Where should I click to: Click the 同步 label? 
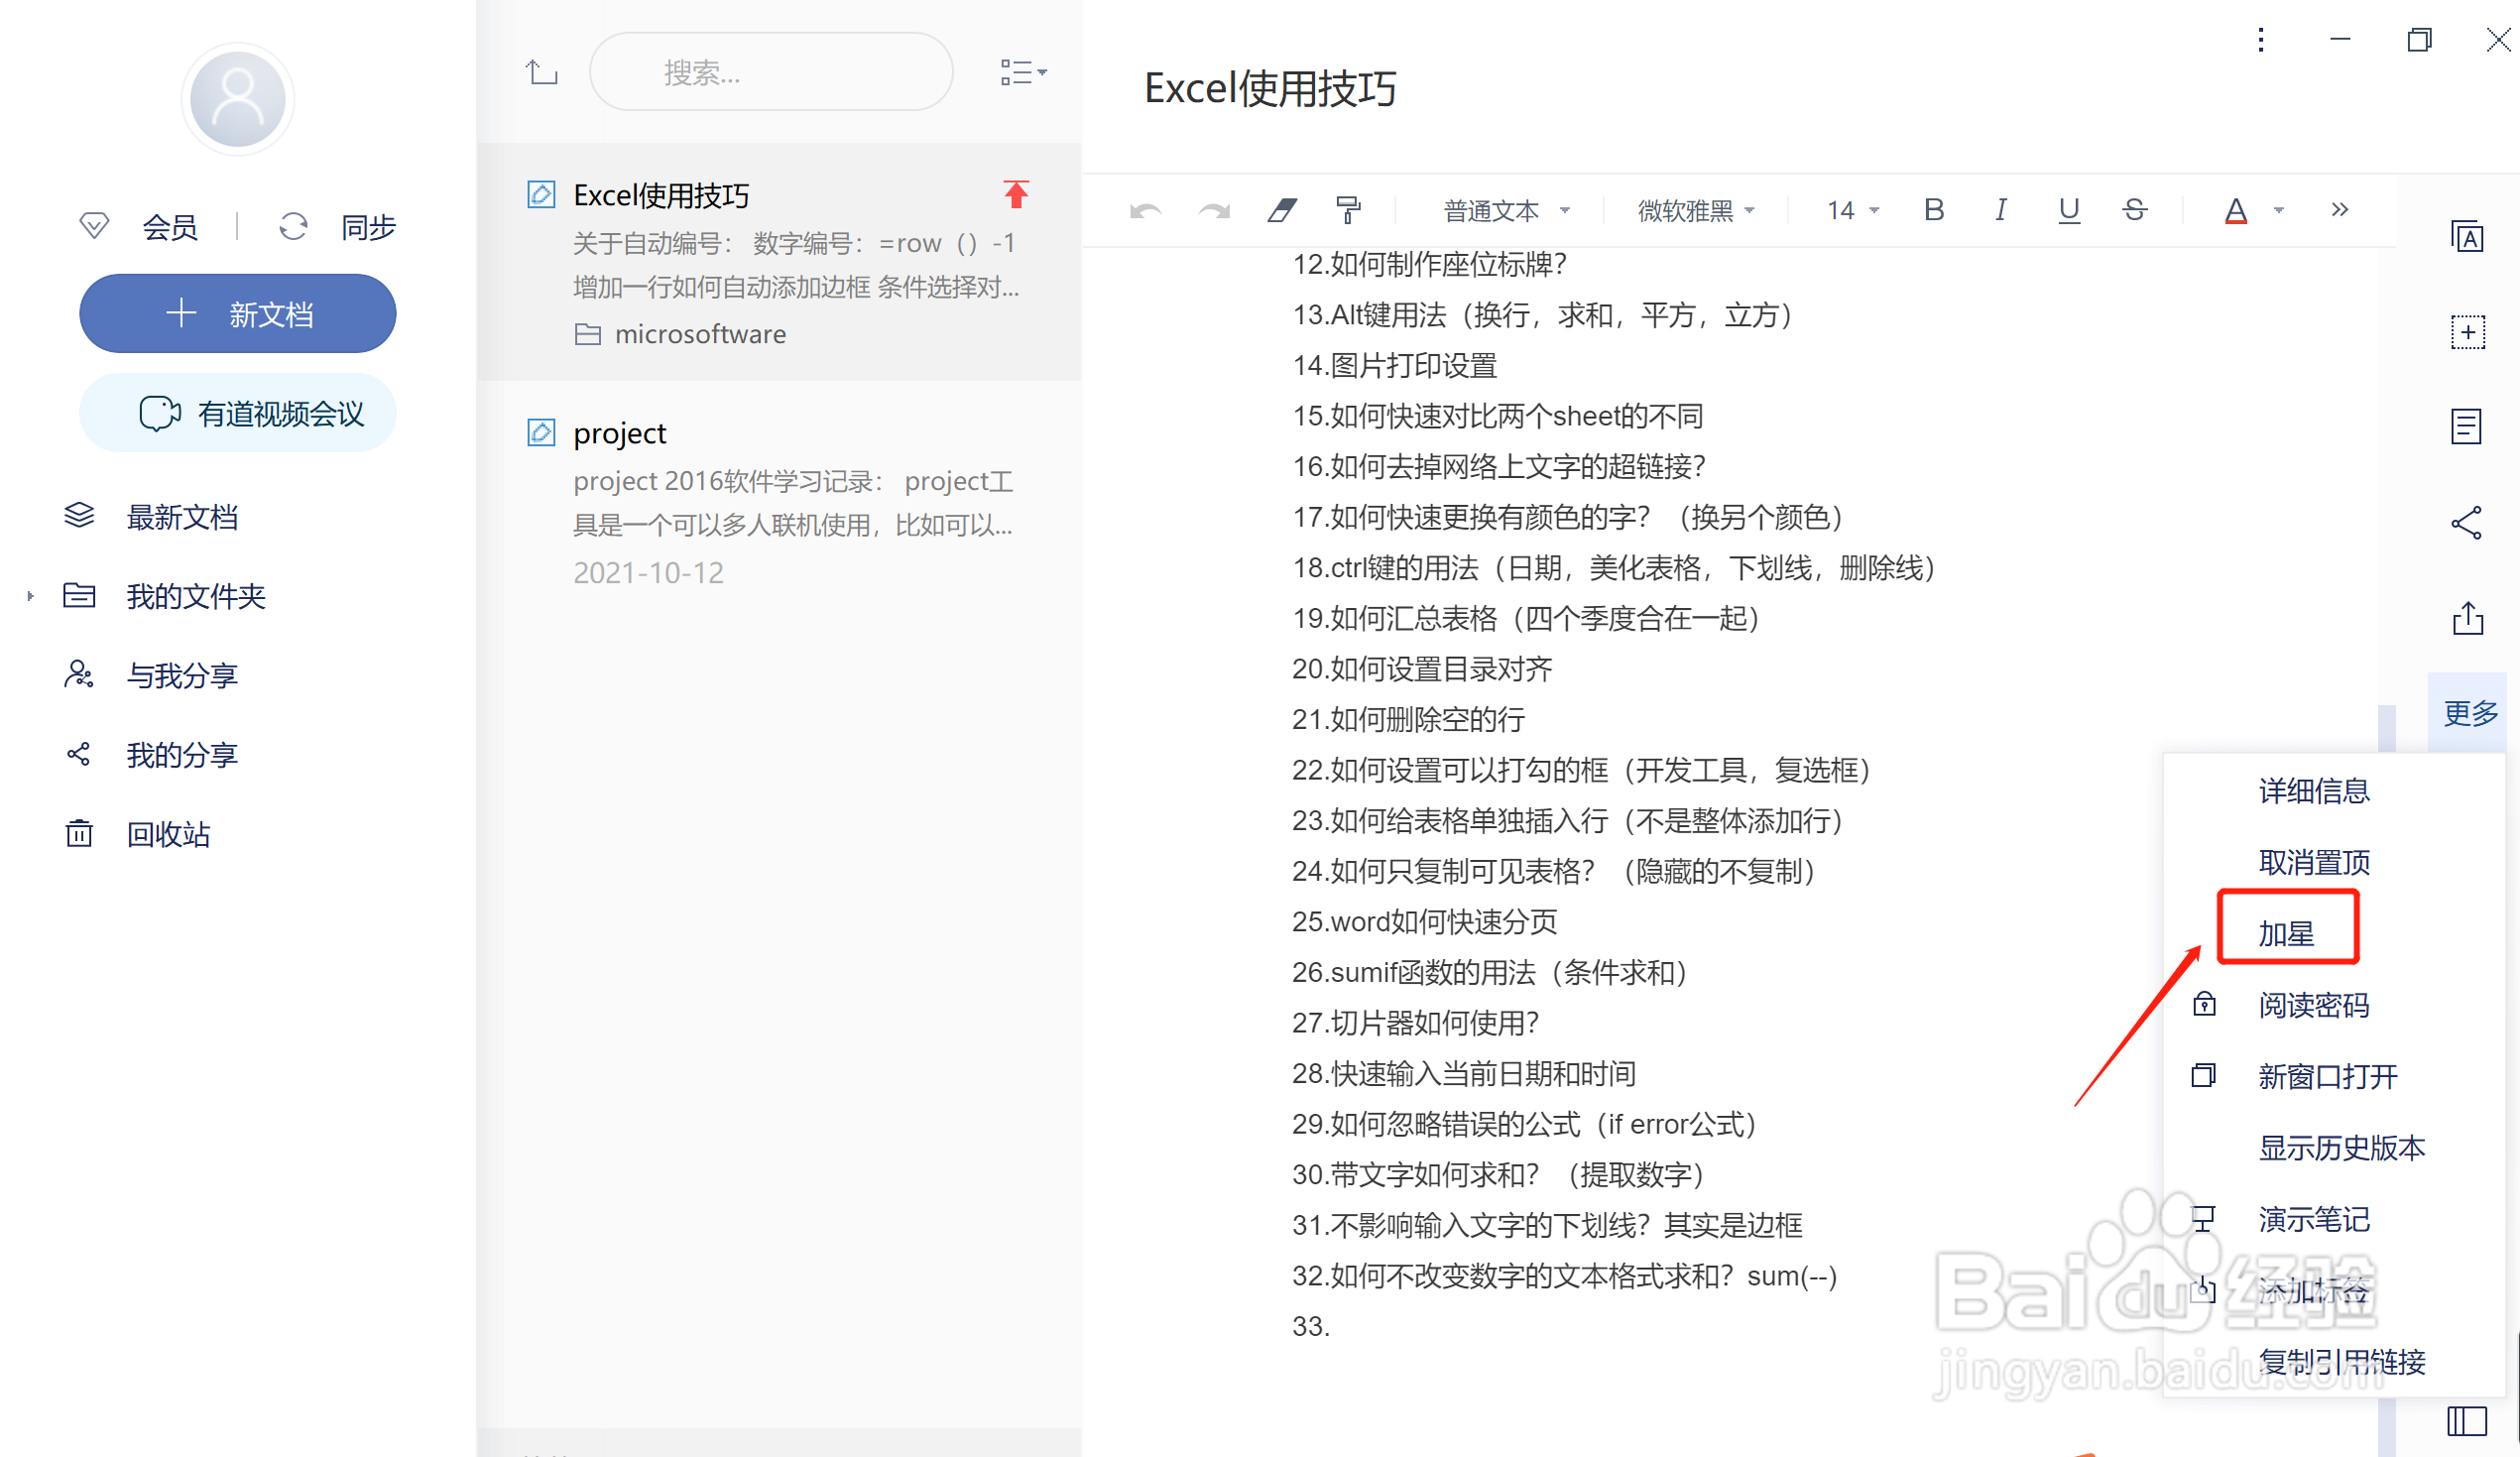pyautogui.click(x=368, y=227)
